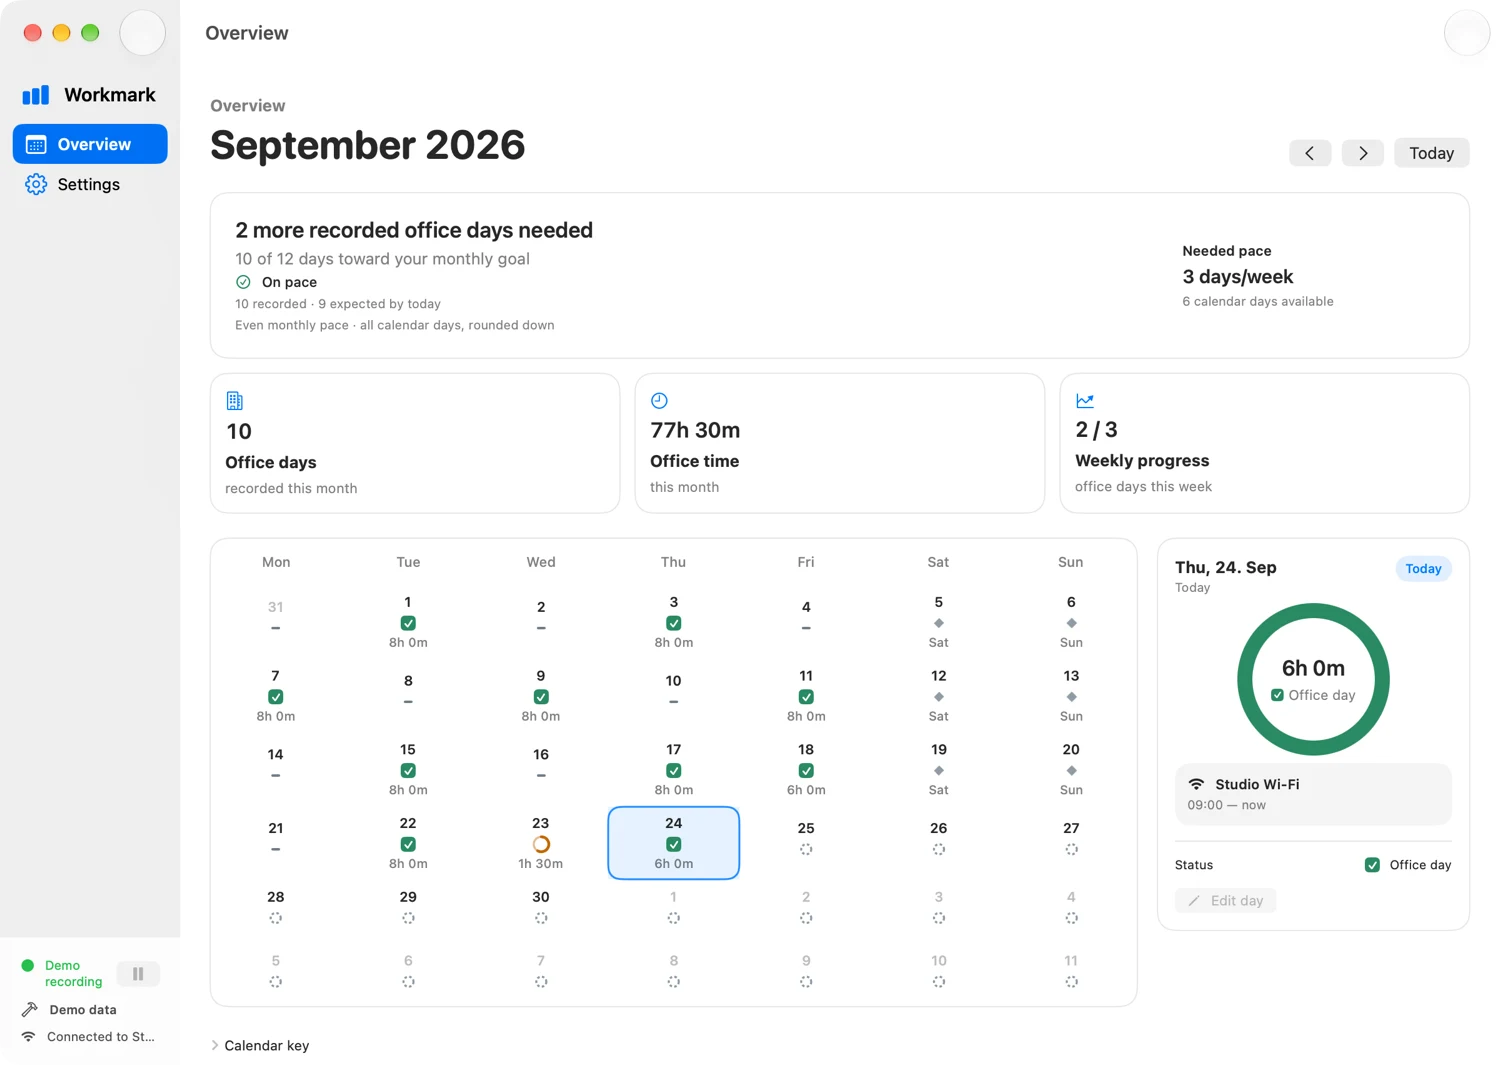Image resolution: width=1500 pixels, height=1065 pixels.
Task: Click the "2 / 3" weekly progress value
Action: (x=1096, y=430)
